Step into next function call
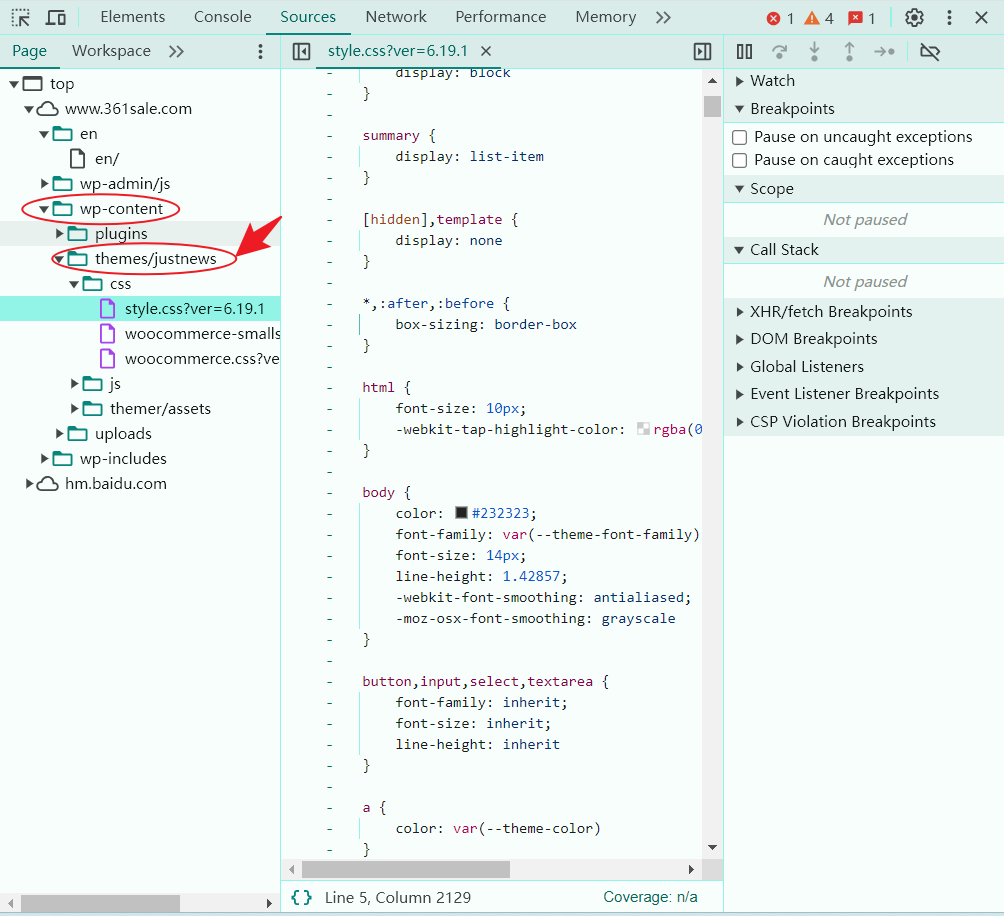Screen dimensions: 1004x916 [x=814, y=51]
